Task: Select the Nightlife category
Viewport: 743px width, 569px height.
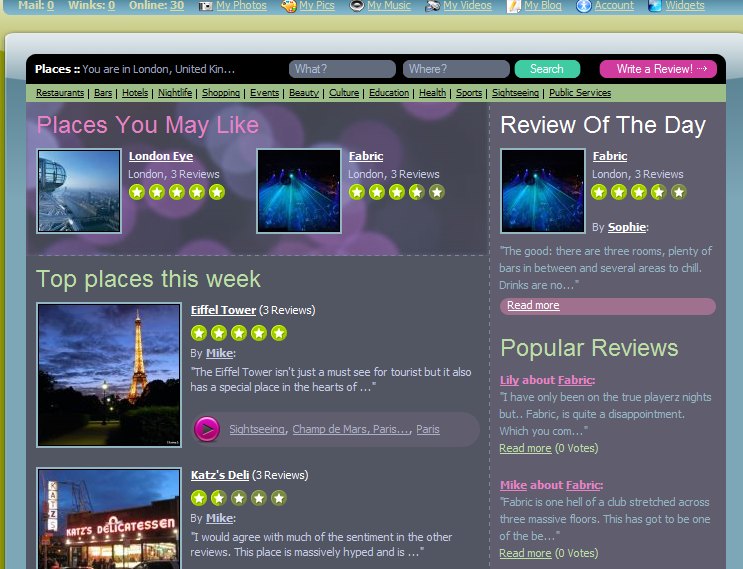Action: pyautogui.click(x=175, y=93)
